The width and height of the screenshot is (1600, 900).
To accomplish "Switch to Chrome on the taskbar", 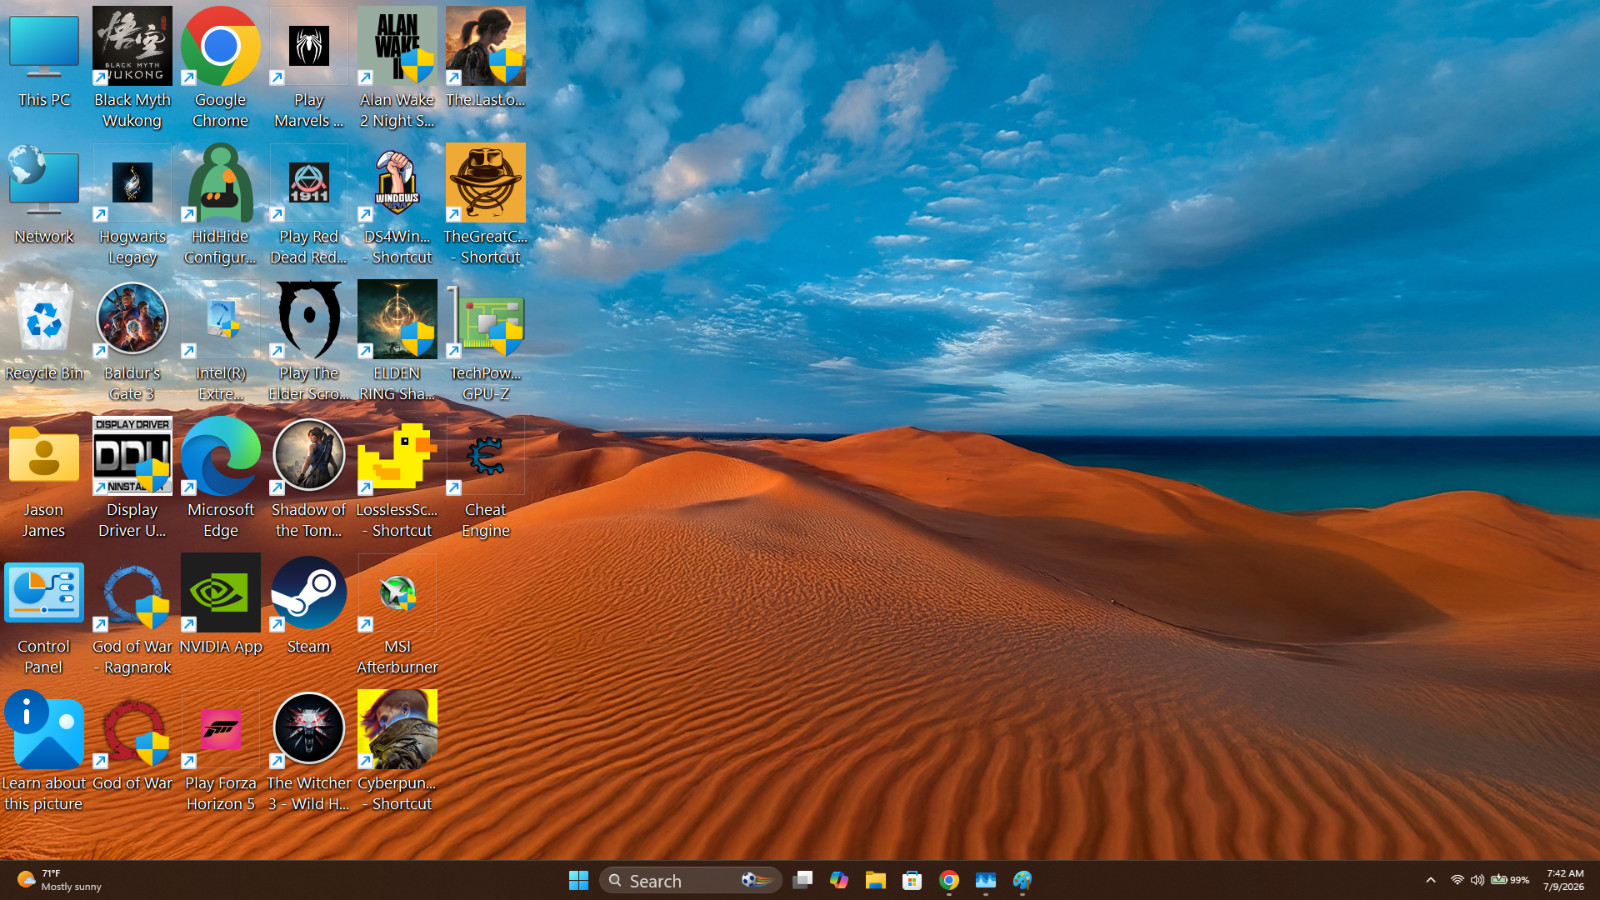I will pos(949,880).
